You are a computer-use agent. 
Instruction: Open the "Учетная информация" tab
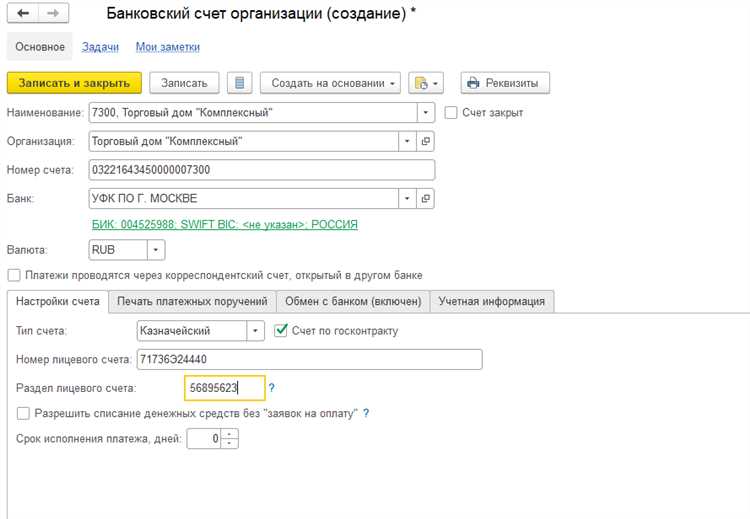point(494,301)
